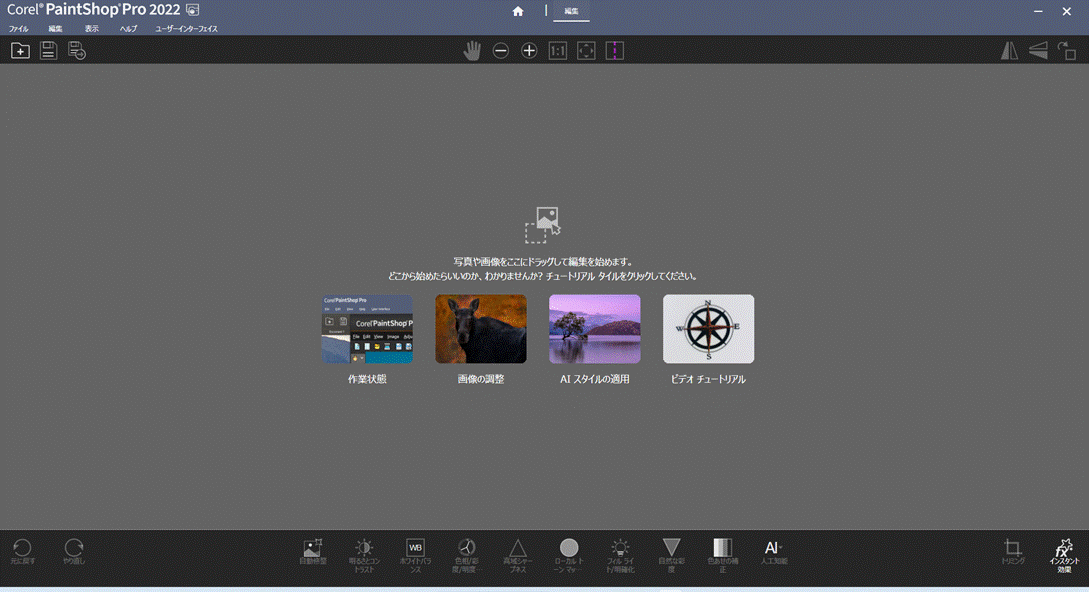1089x592 pixels.
Task: Click the fit to window icon
Action: [586, 51]
